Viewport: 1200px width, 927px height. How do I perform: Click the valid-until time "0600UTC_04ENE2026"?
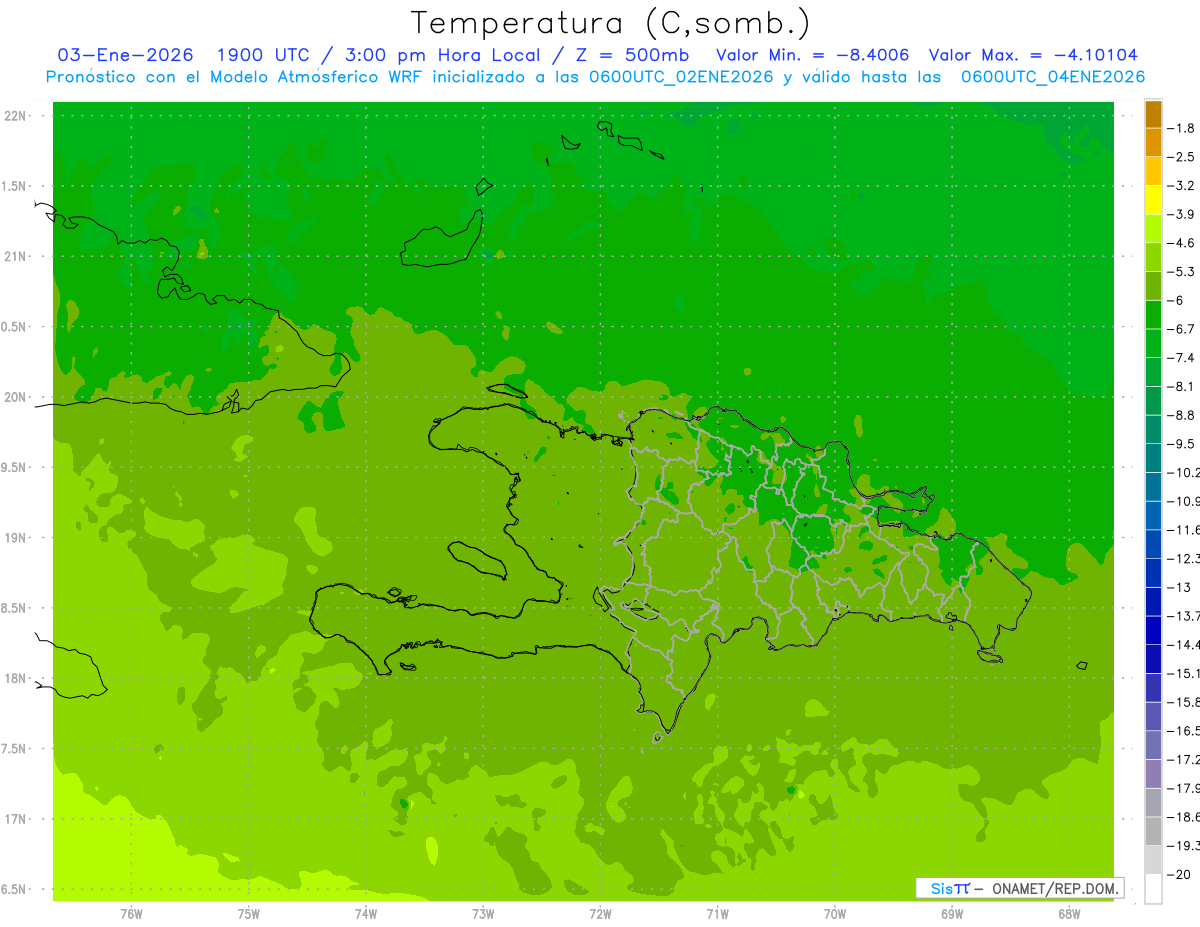tap(1053, 77)
